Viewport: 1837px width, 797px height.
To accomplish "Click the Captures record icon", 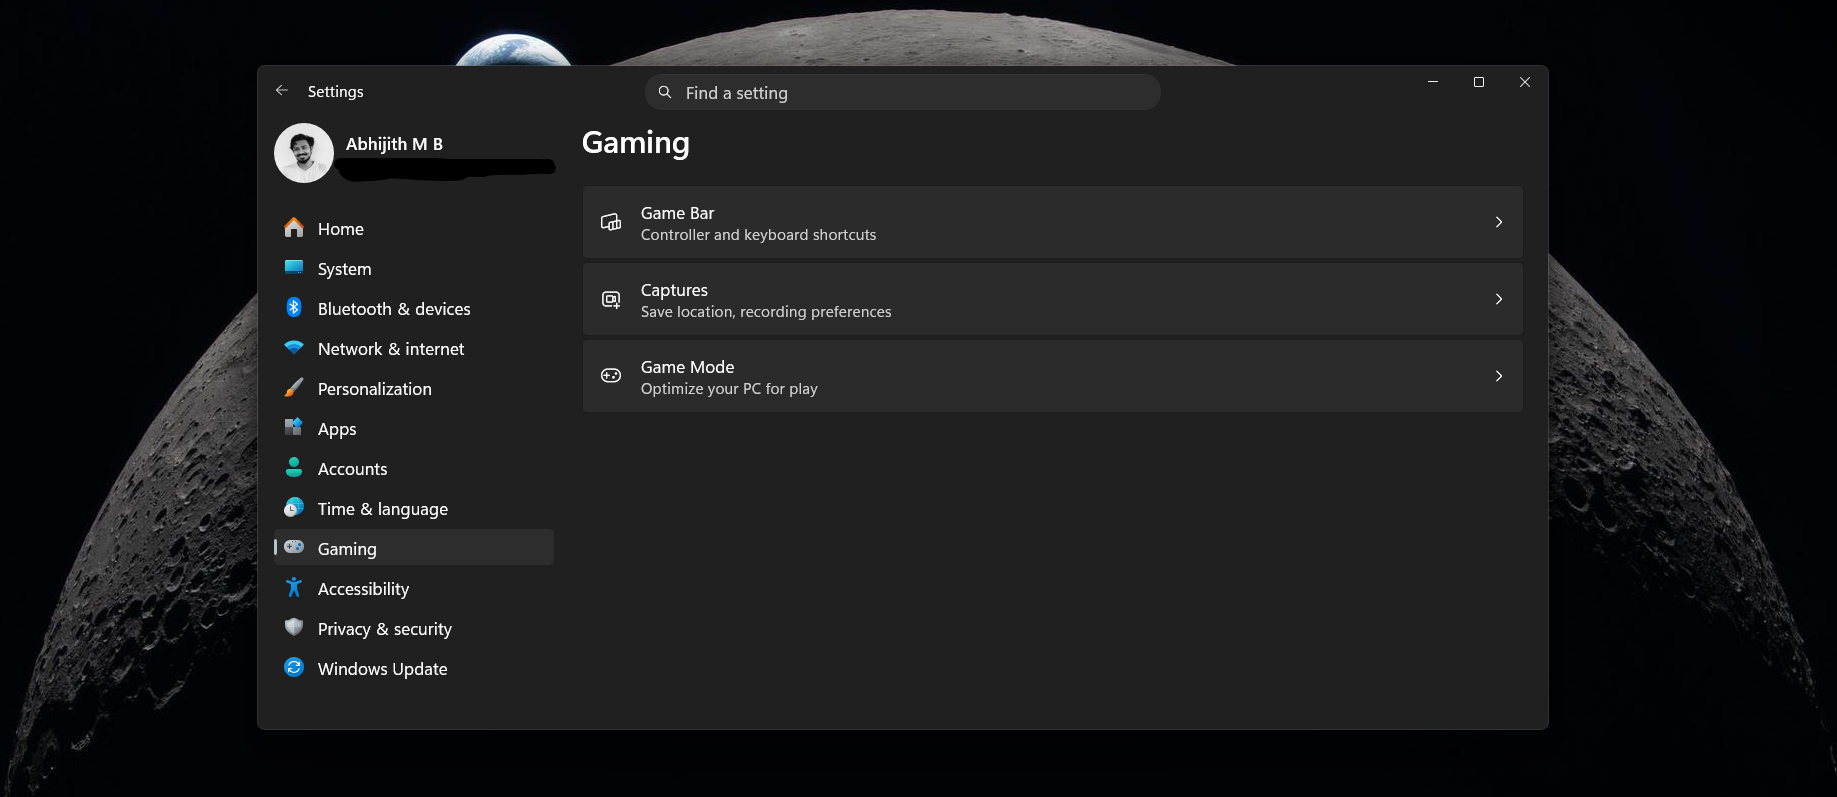I will 611,299.
